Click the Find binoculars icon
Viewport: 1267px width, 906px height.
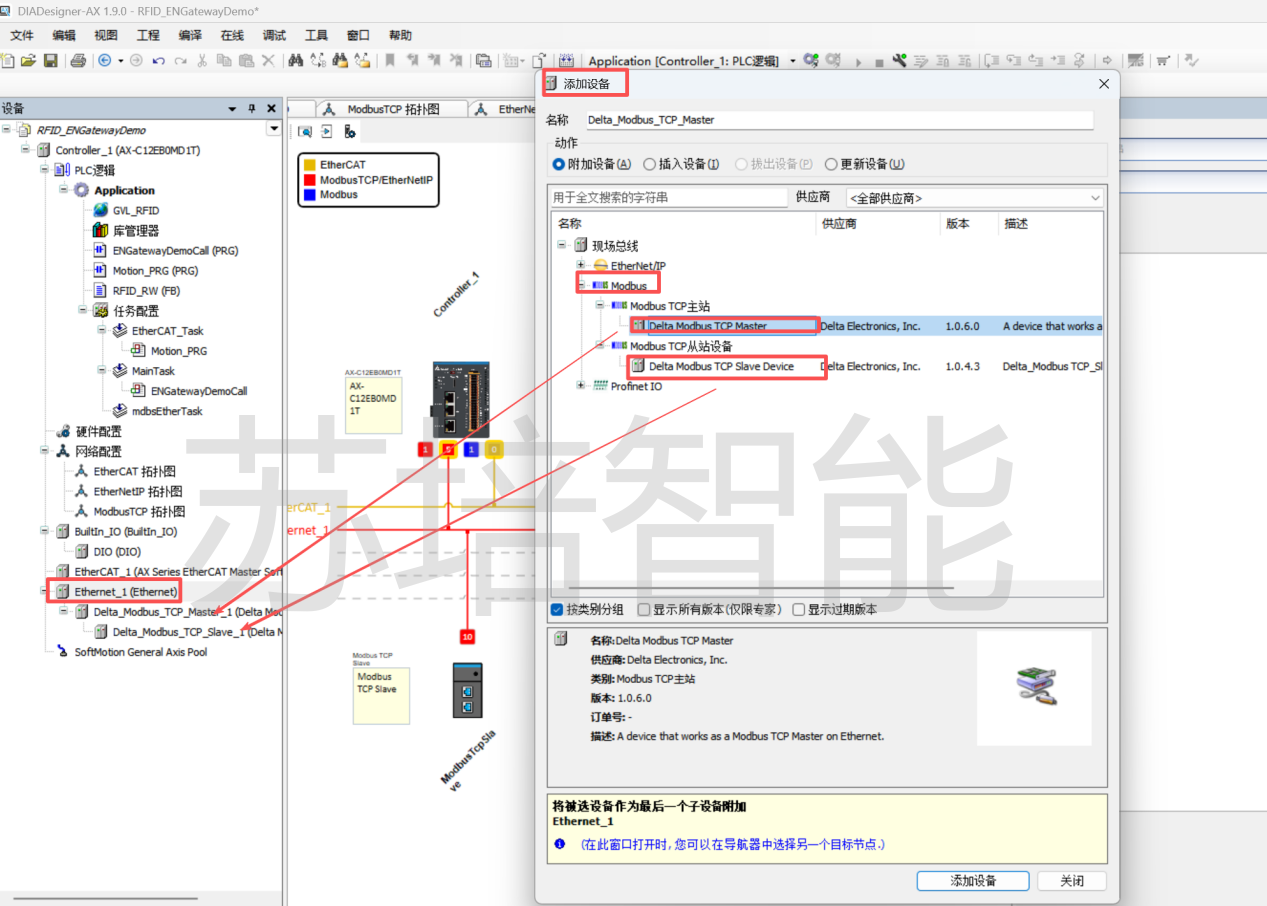click(295, 61)
